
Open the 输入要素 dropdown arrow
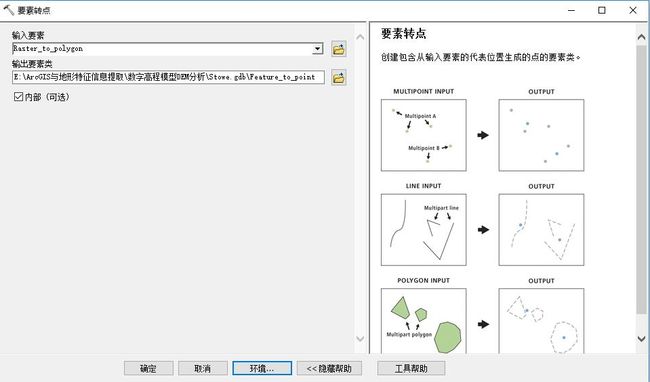(318, 49)
